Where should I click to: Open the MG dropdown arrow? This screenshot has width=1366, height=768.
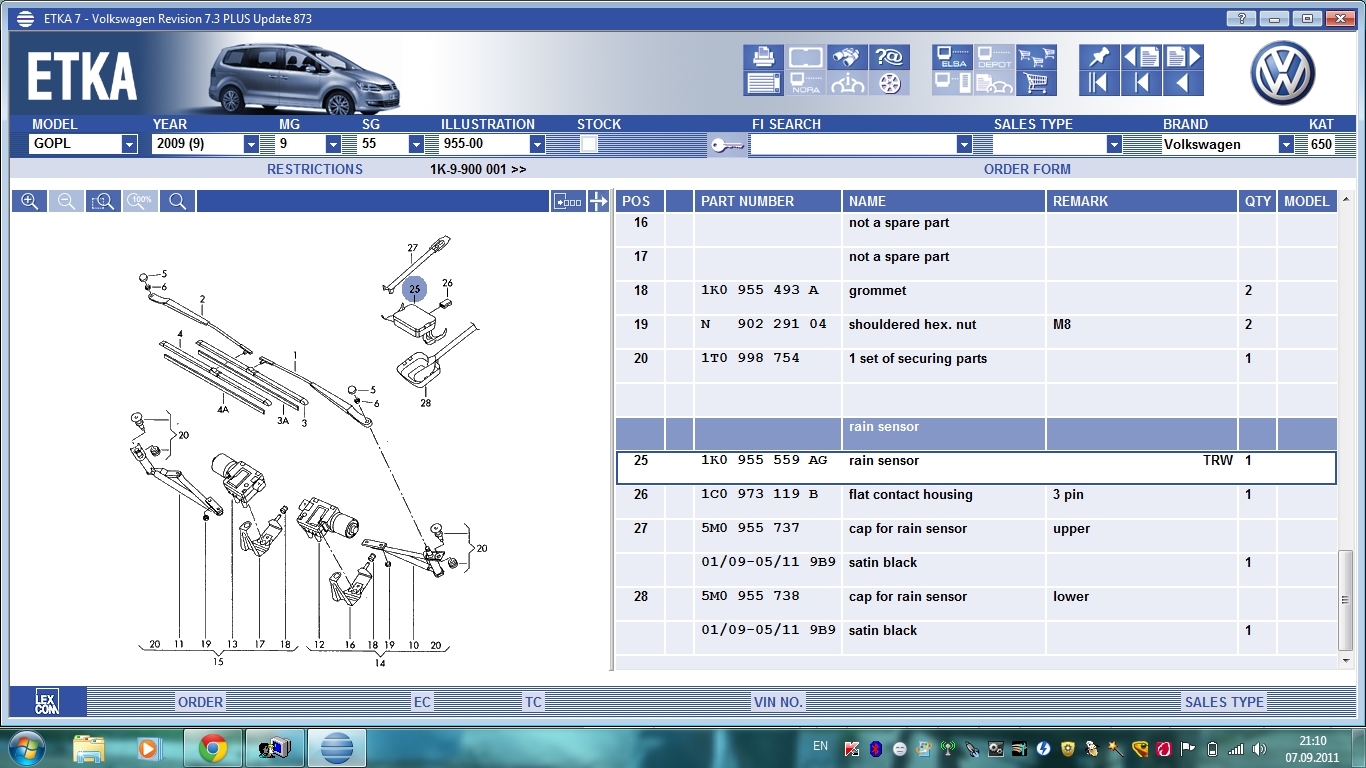(x=334, y=144)
